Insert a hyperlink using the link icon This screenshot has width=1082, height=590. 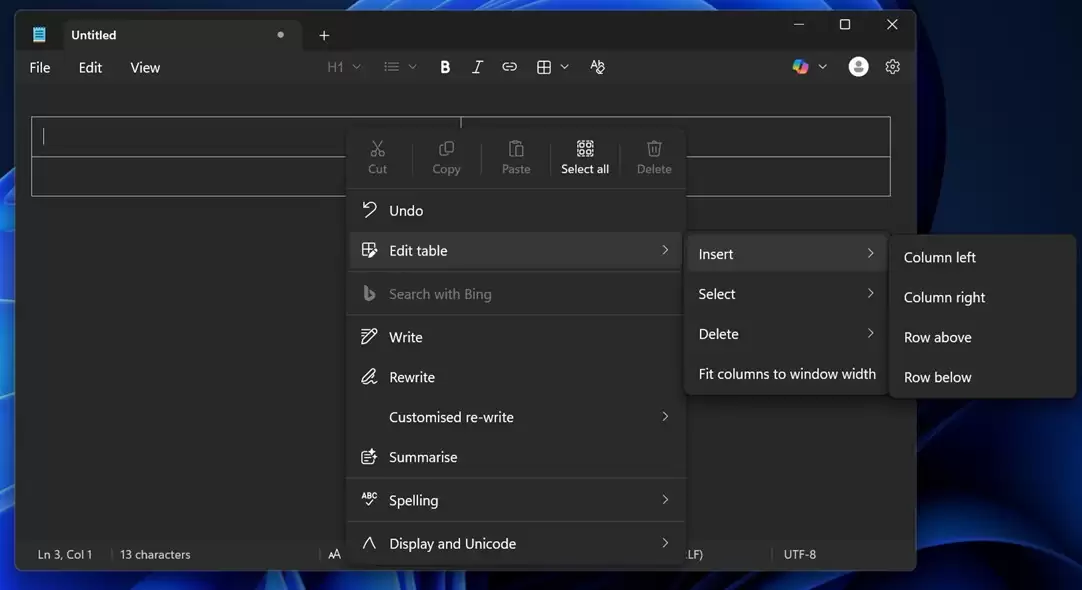click(509, 66)
